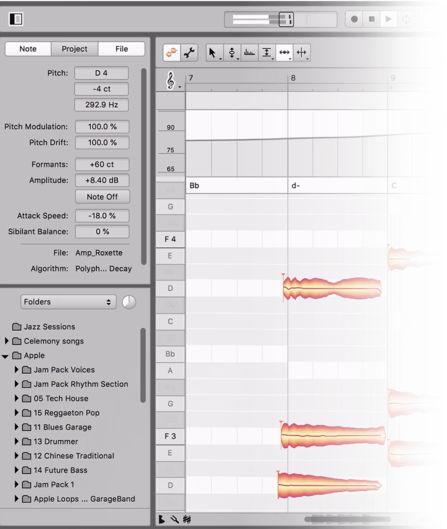
Task: Click the info pane vertical scrollbar
Action: (143, 166)
